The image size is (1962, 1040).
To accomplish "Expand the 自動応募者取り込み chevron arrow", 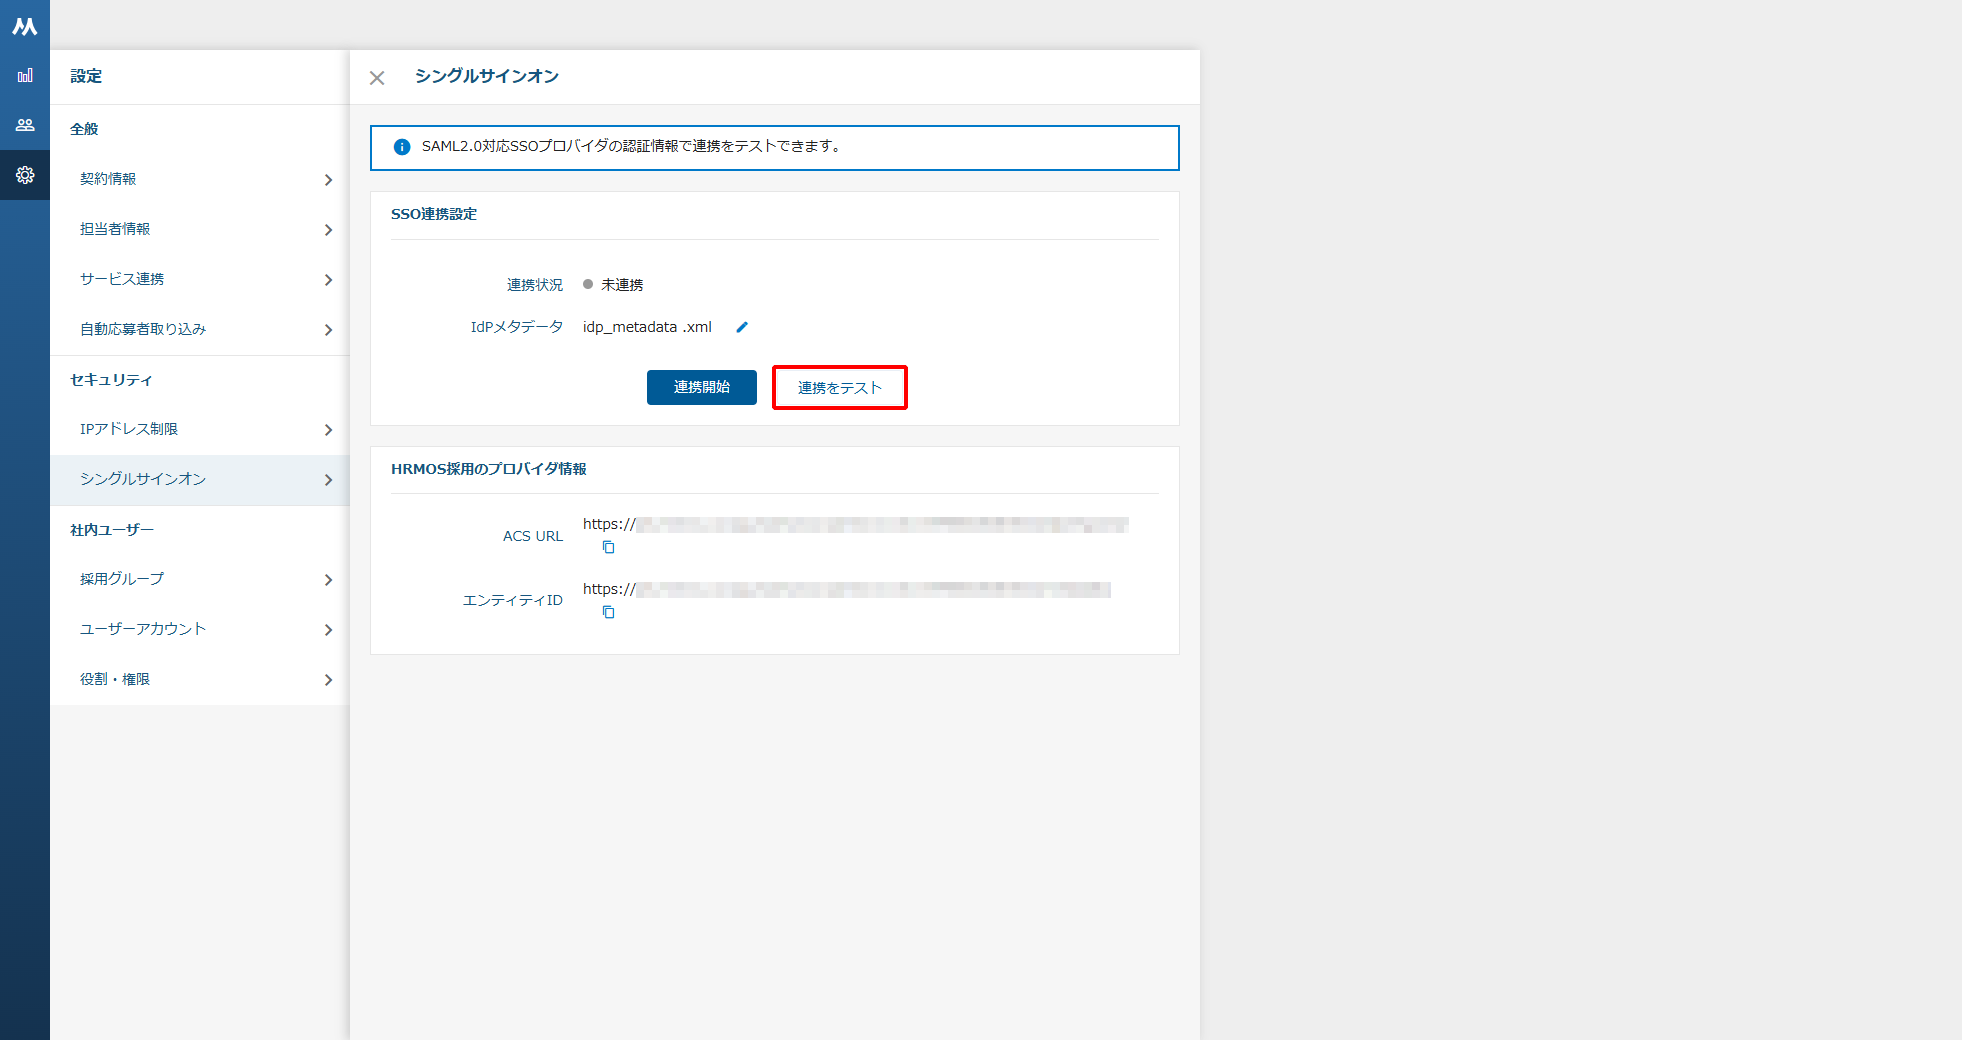I will pos(328,330).
